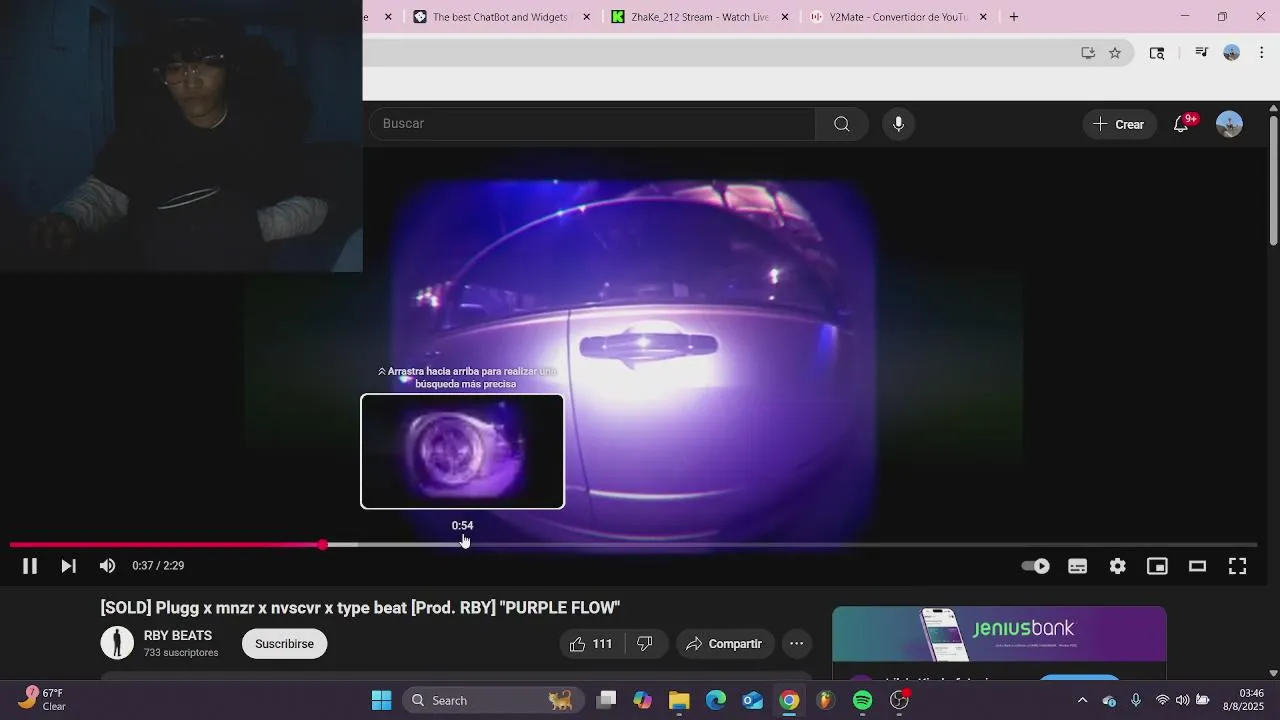Click the taskbar Search box

pos(493,700)
